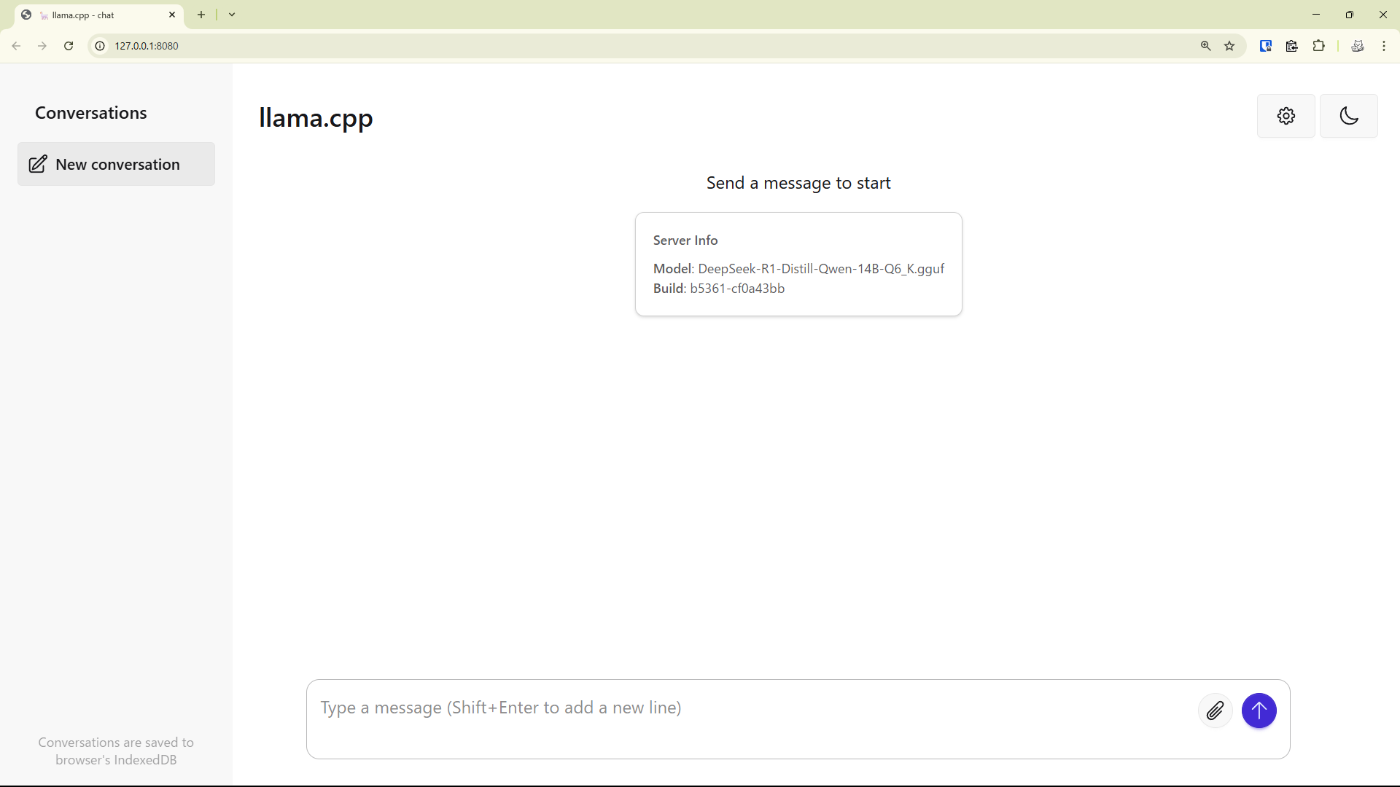Click the Server Info card title
Viewport: 1400px width, 787px height.
[x=686, y=240]
